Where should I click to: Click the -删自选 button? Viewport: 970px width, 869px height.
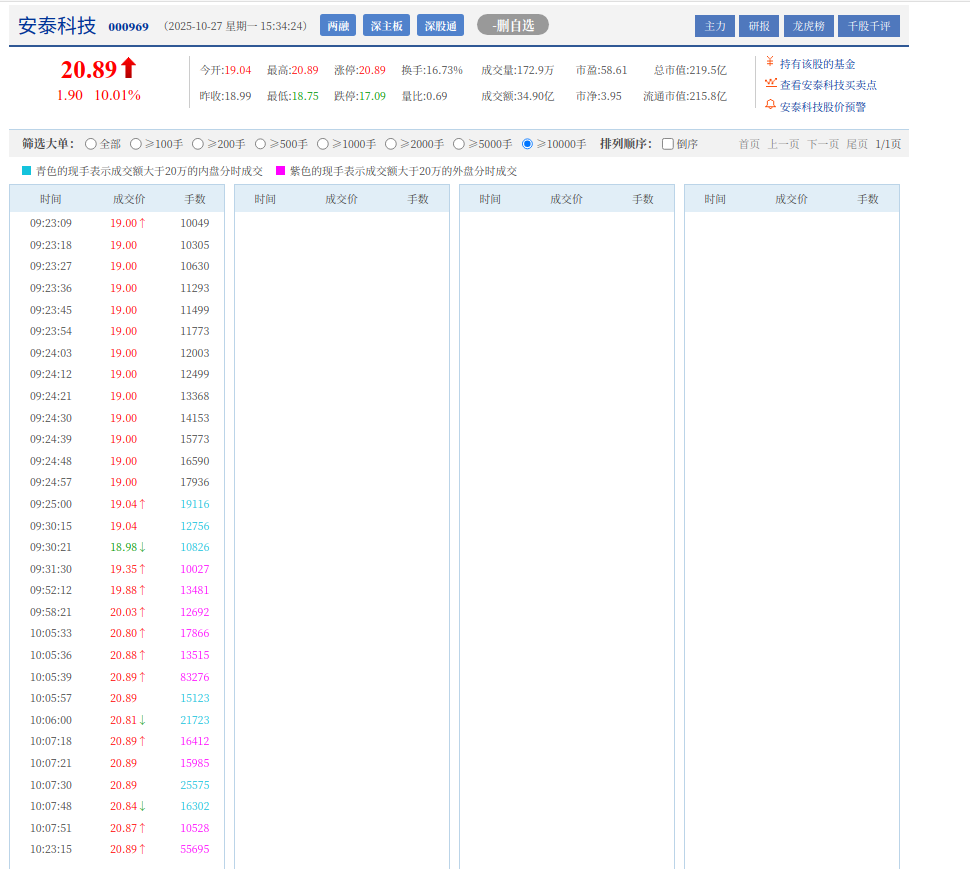tap(513, 25)
